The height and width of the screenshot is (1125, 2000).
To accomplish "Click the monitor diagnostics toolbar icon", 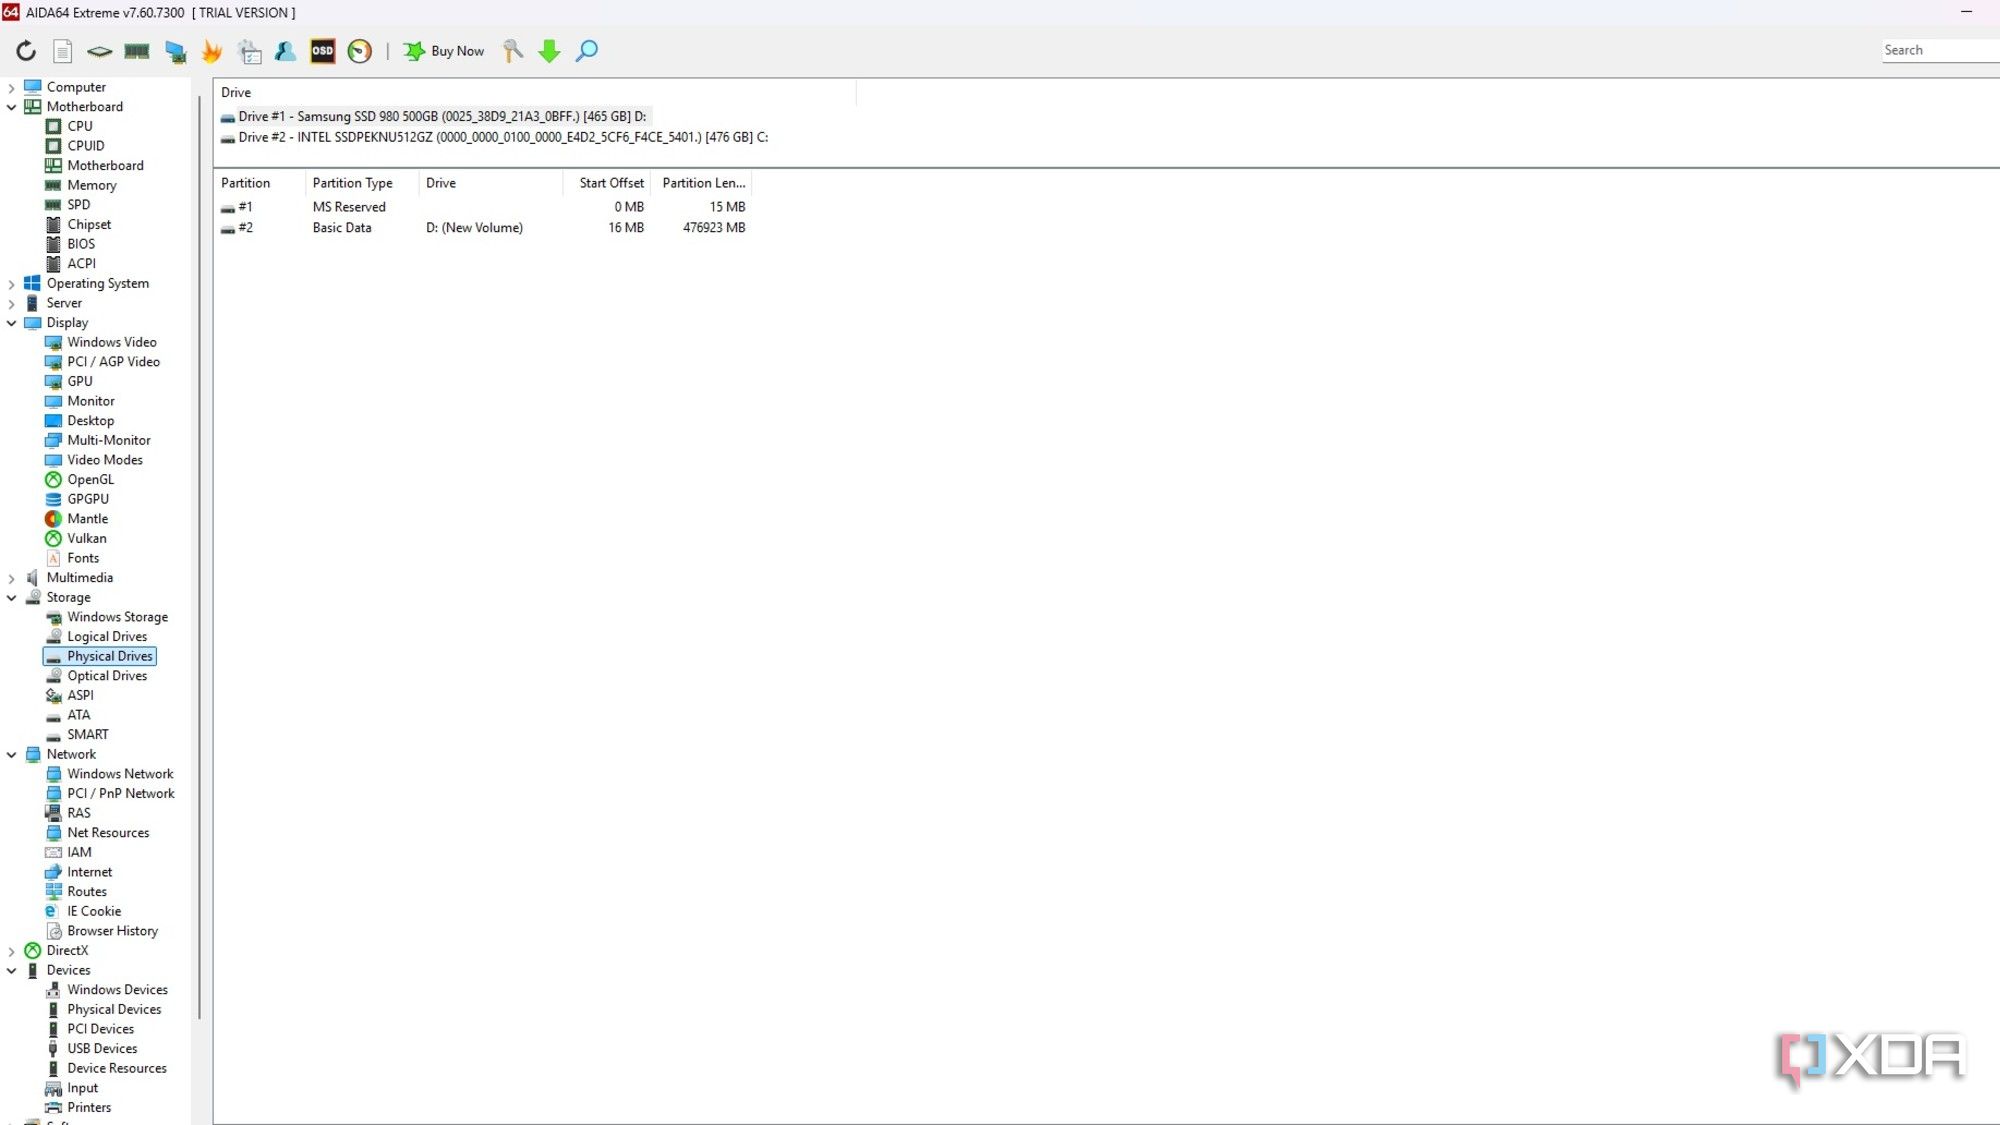I will click(175, 51).
